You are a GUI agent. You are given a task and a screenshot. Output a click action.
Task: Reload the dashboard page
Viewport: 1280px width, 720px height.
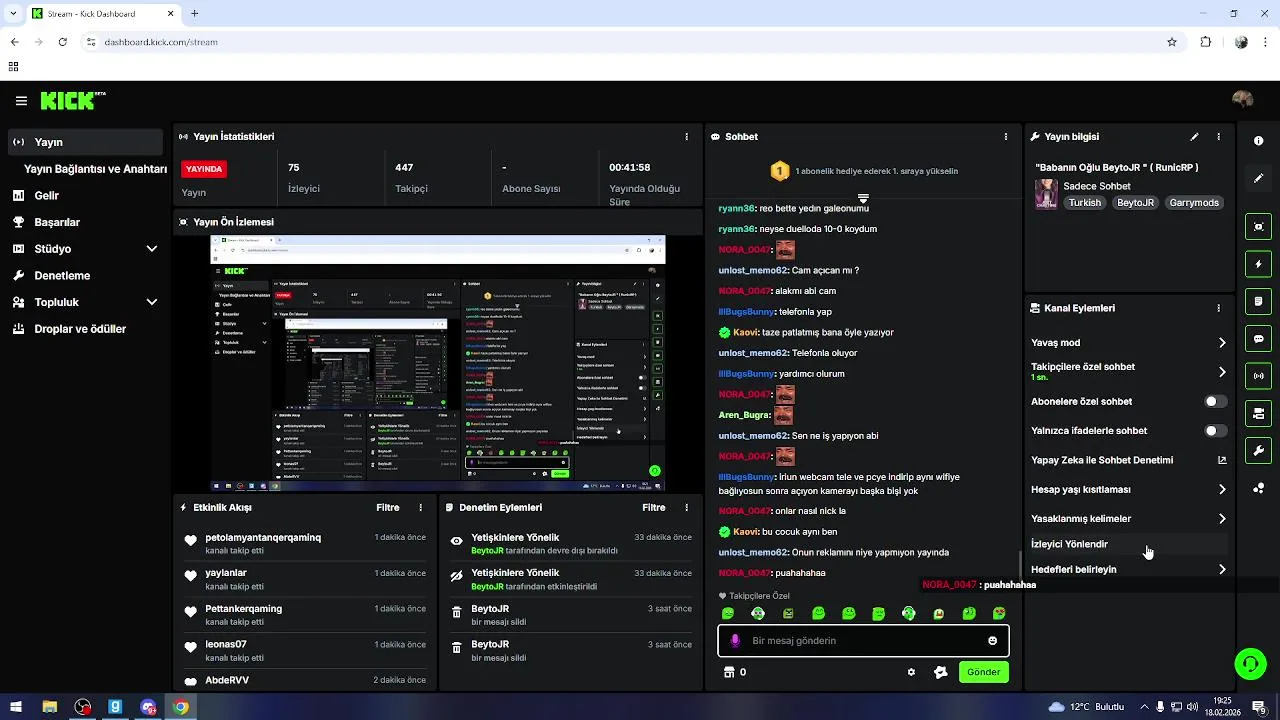tap(62, 42)
